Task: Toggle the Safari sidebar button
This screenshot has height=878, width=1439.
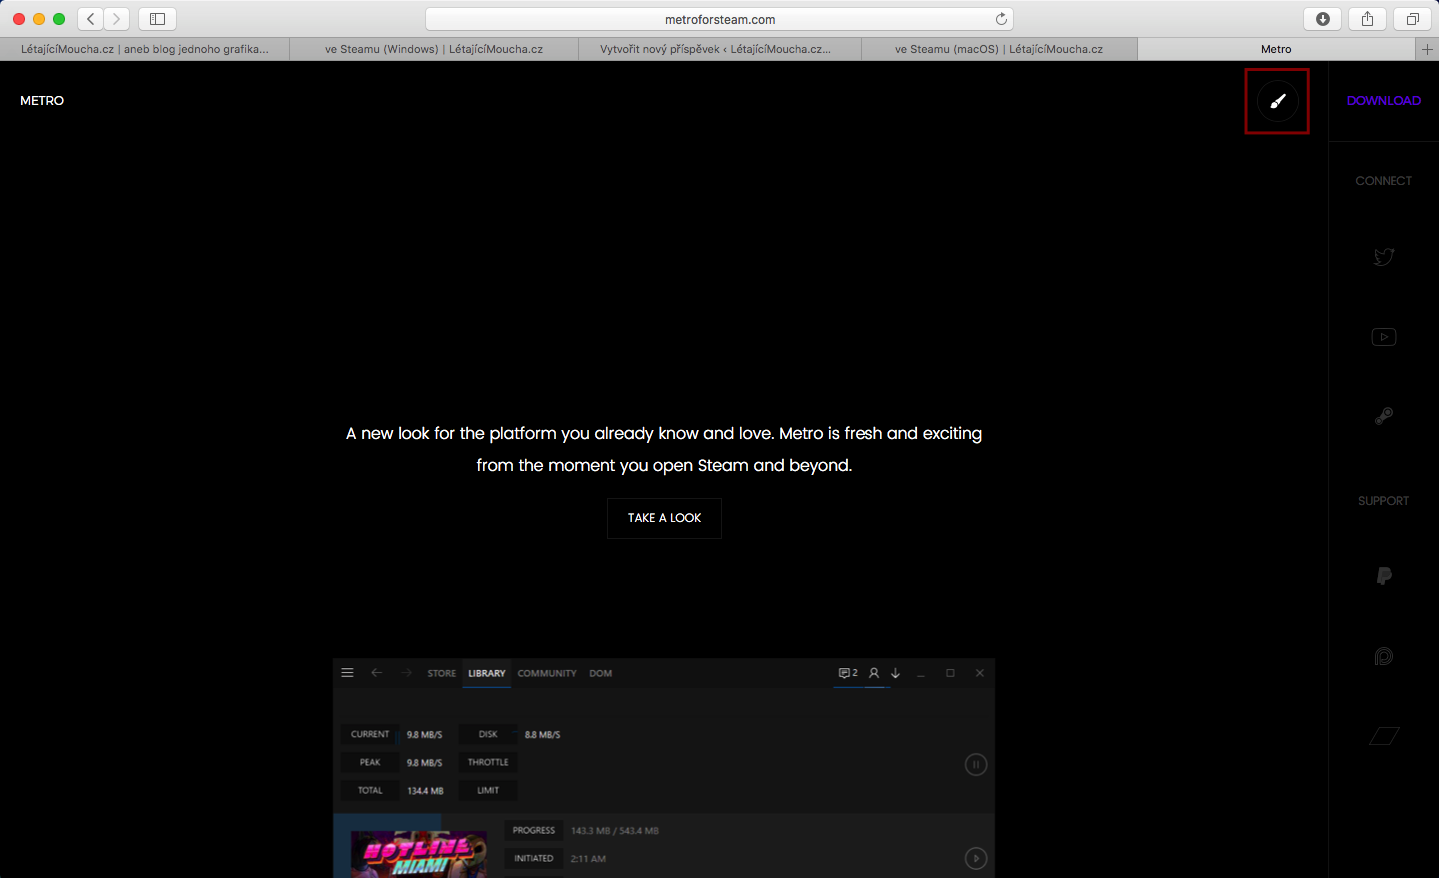Action: (x=157, y=19)
